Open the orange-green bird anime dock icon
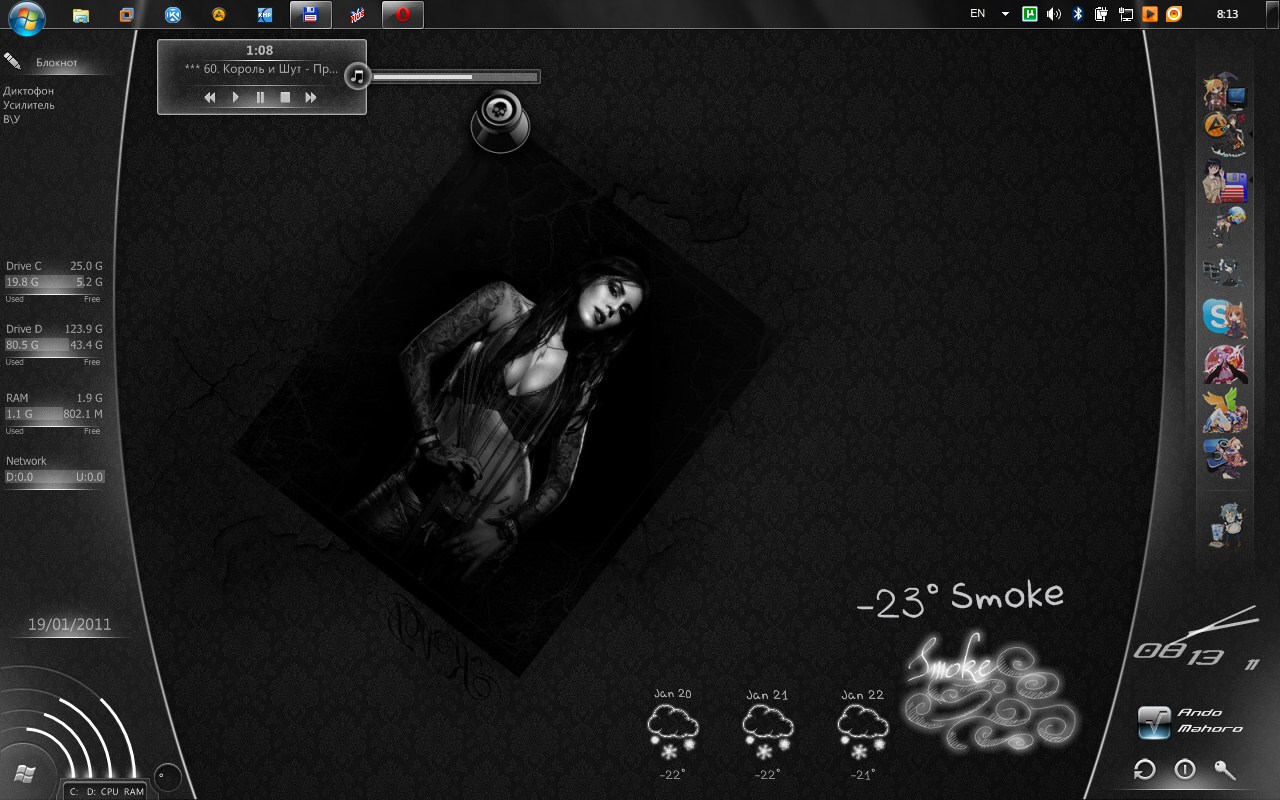The width and height of the screenshot is (1280, 800). (x=1225, y=412)
